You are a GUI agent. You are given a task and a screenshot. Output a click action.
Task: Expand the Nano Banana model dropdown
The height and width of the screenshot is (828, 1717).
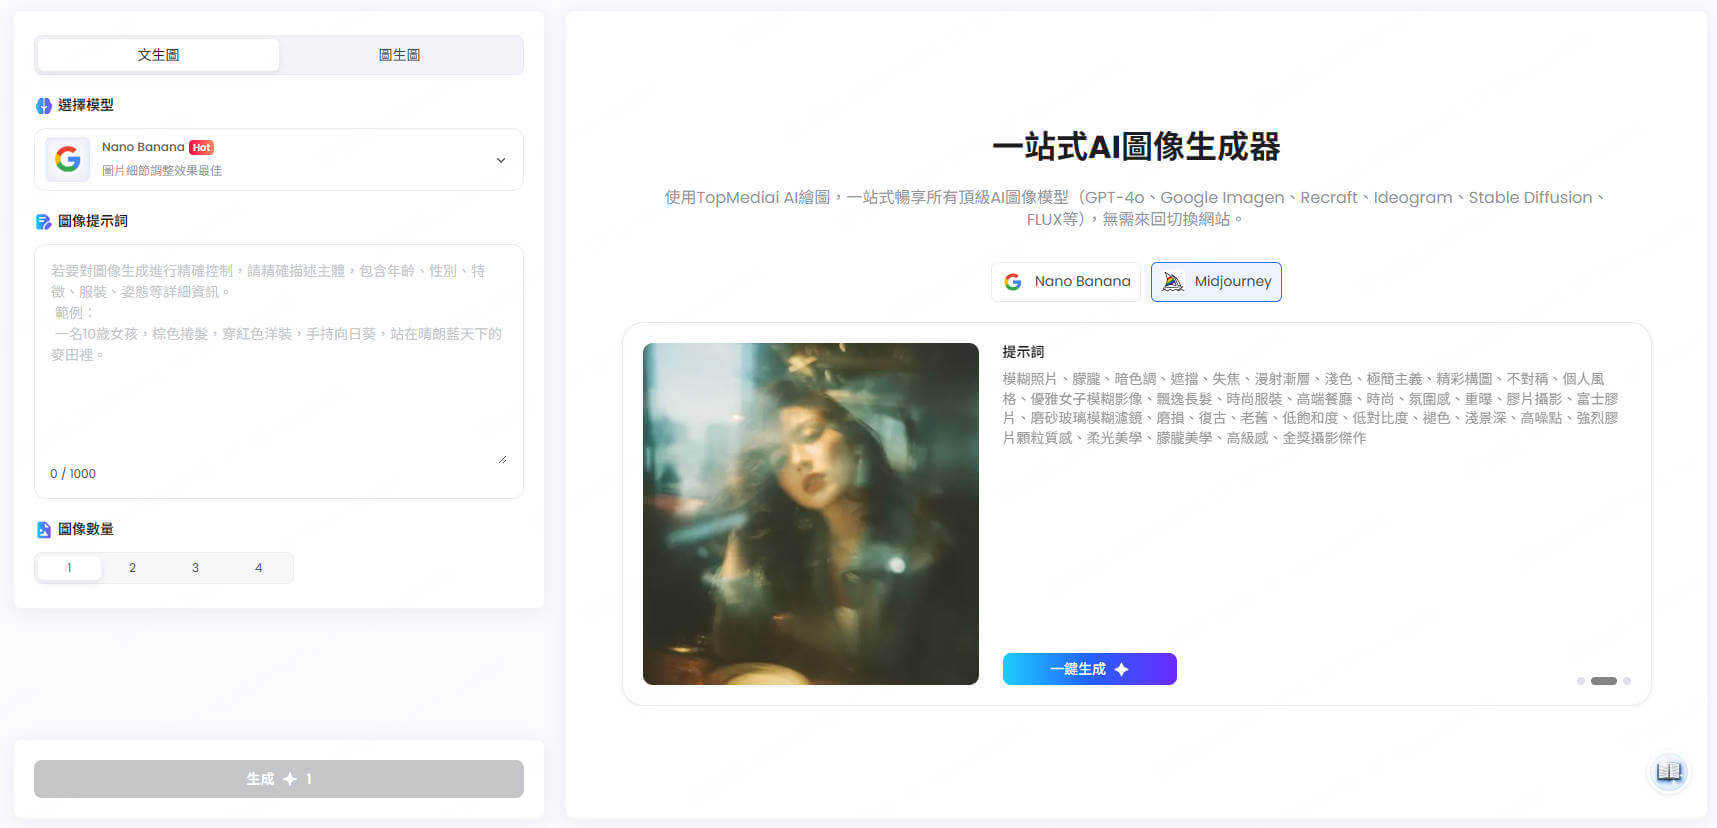pos(501,160)
